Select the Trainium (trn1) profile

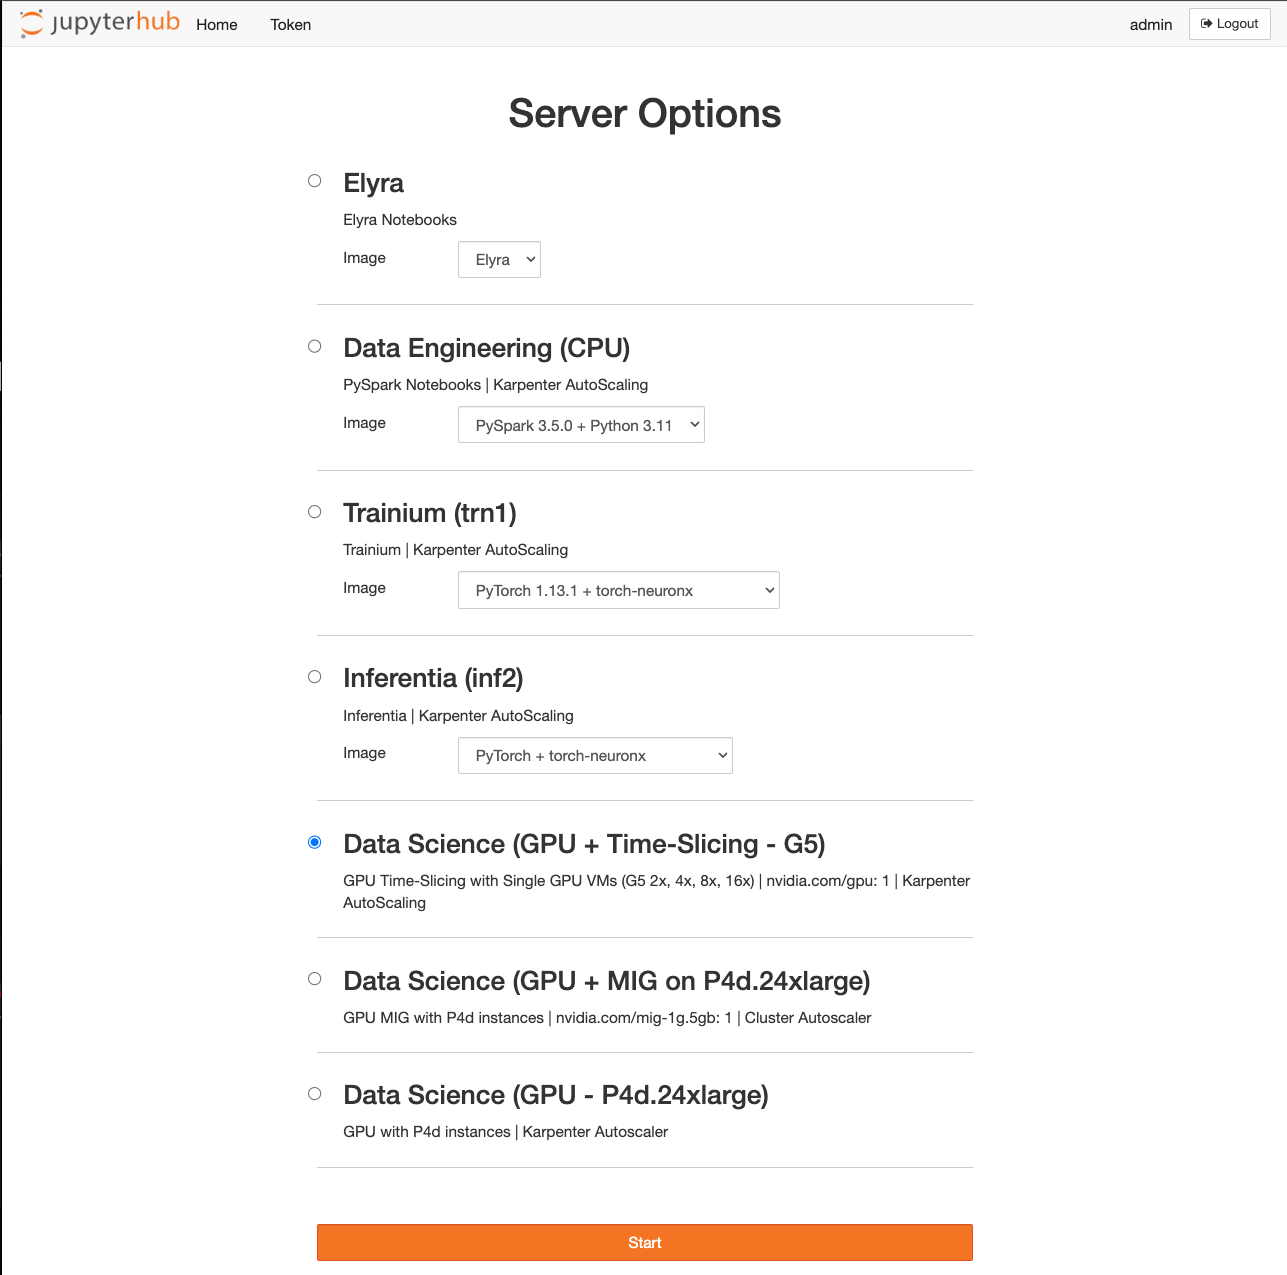coord(315,512)
